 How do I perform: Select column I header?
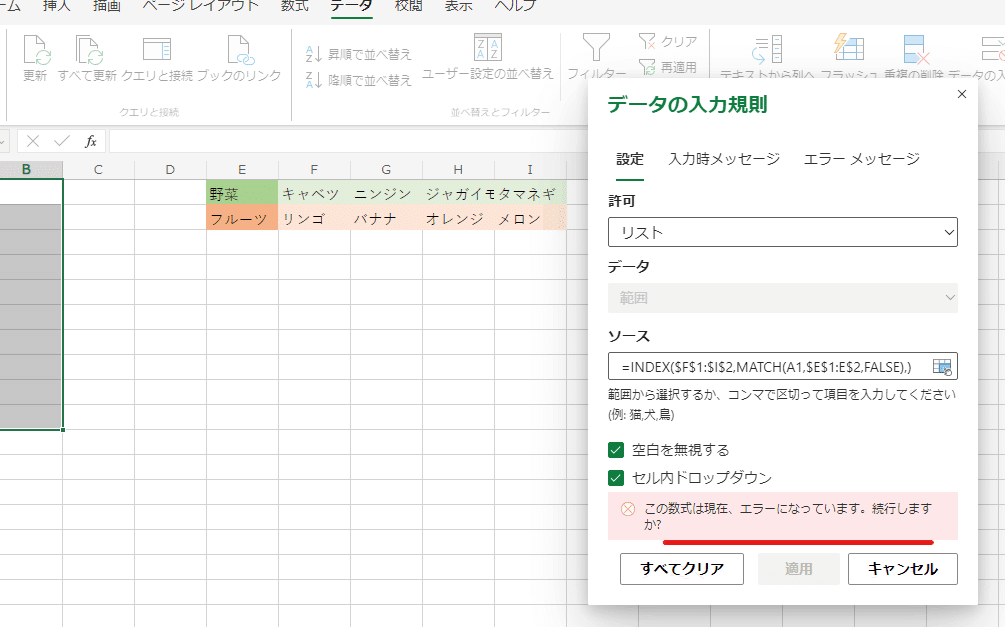[530, 169]
